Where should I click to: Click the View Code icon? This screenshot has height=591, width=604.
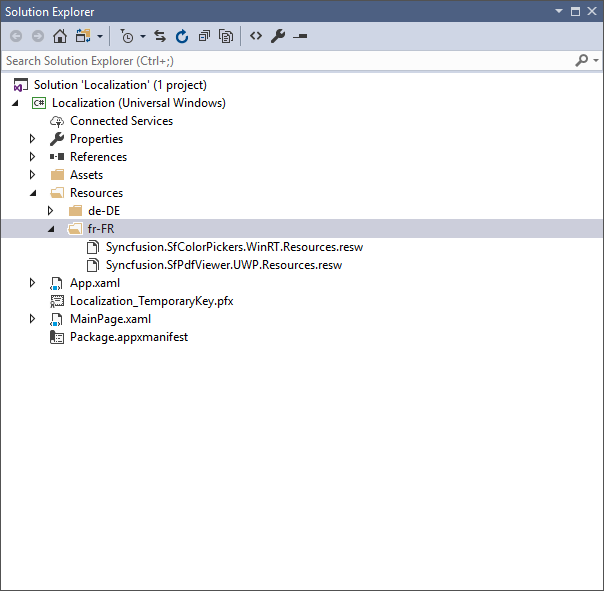pos(256,36)
